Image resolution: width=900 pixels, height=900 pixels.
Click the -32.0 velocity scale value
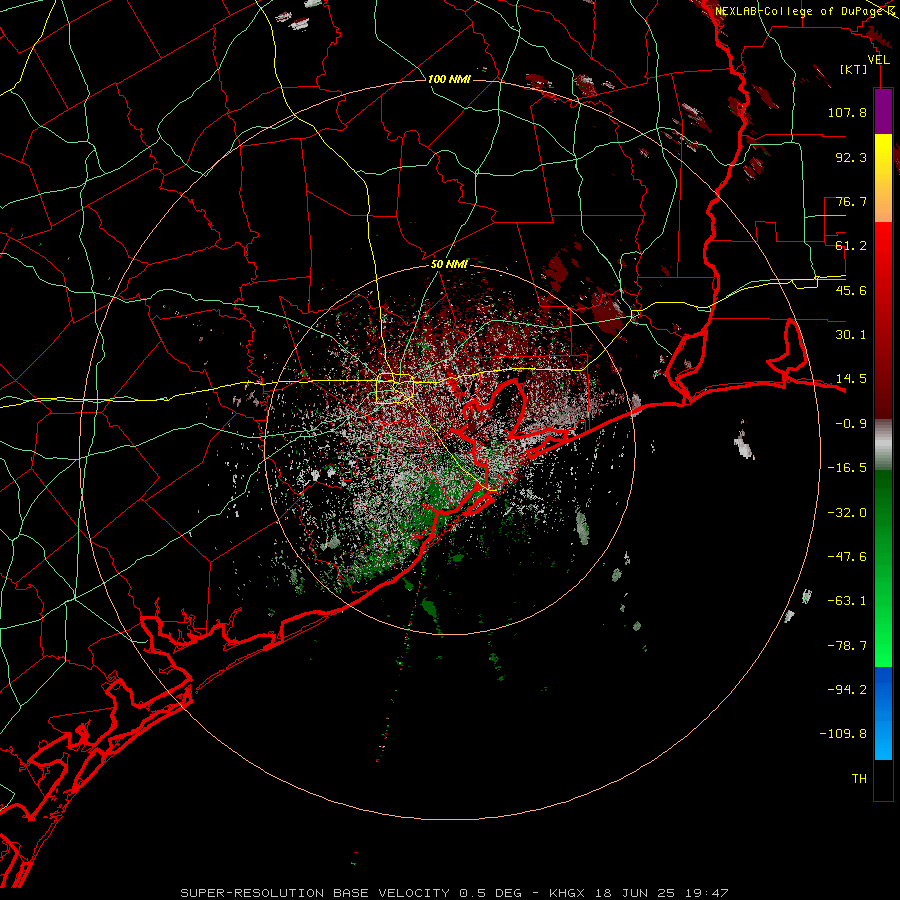[x=847, y=513]
